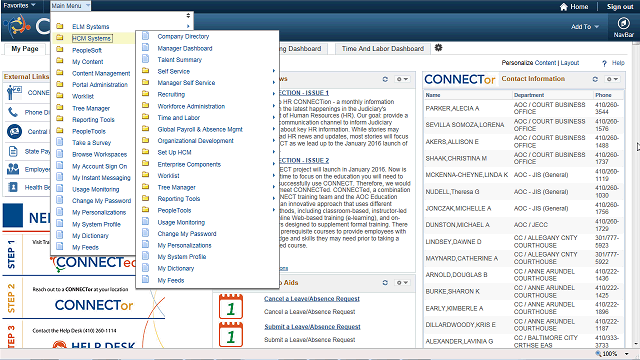Switch to Time And Labor Dashboard tab
640x360 pixels.
pos(382,49)
